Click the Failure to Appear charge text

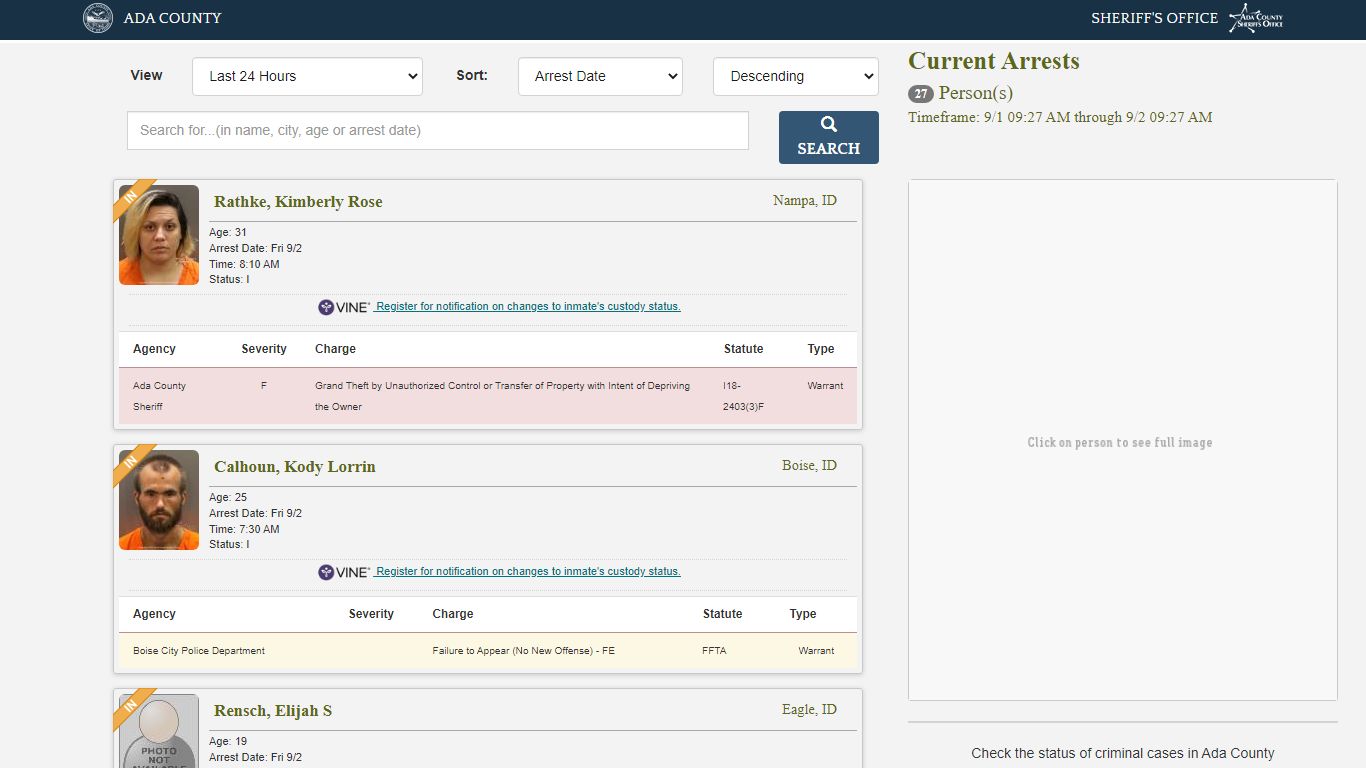click(x=524, y=651)
